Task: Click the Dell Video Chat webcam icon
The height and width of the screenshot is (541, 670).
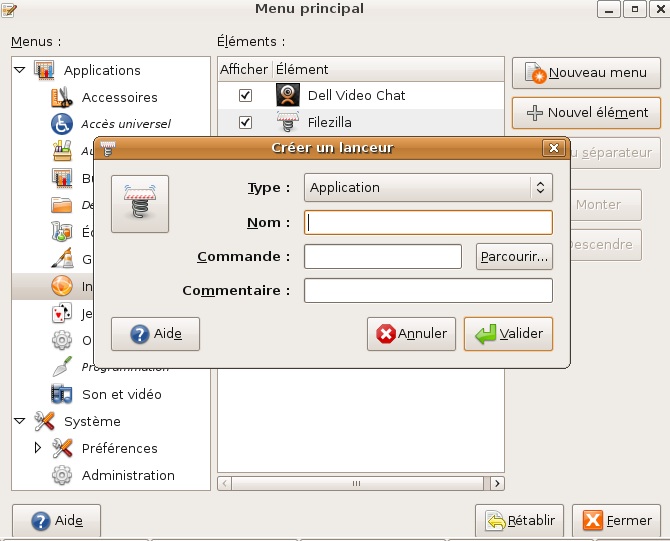Action: click(288, 95)
